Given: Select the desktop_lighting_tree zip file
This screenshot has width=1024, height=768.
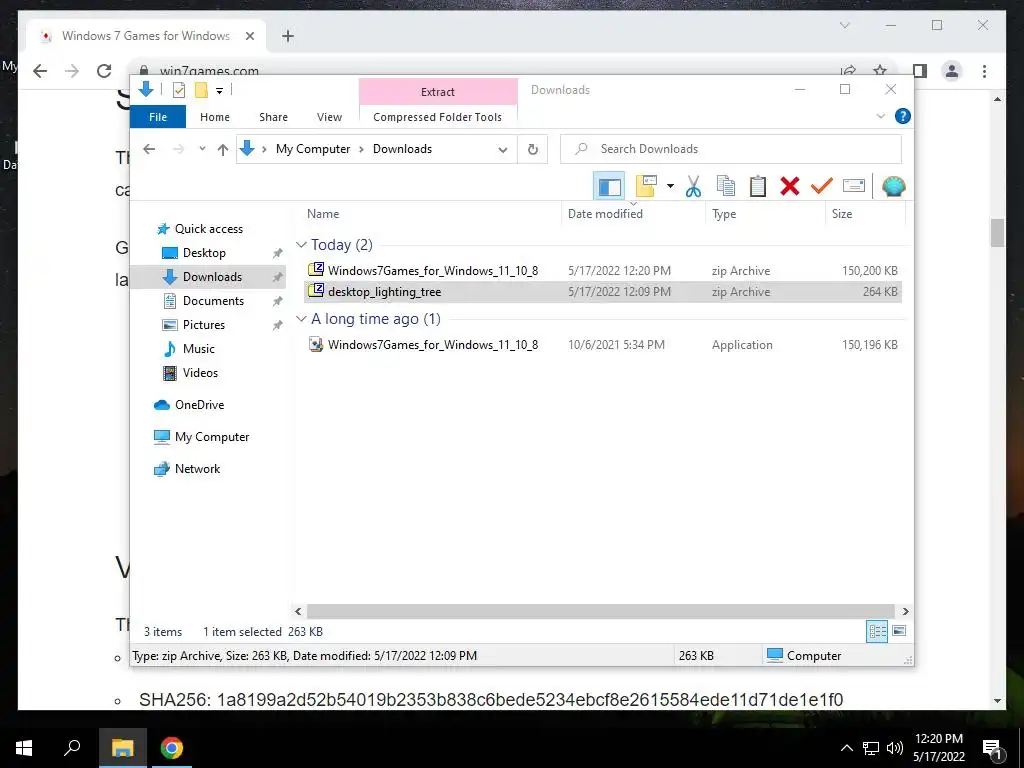Looking at the screenshot, I should (603, 292).
